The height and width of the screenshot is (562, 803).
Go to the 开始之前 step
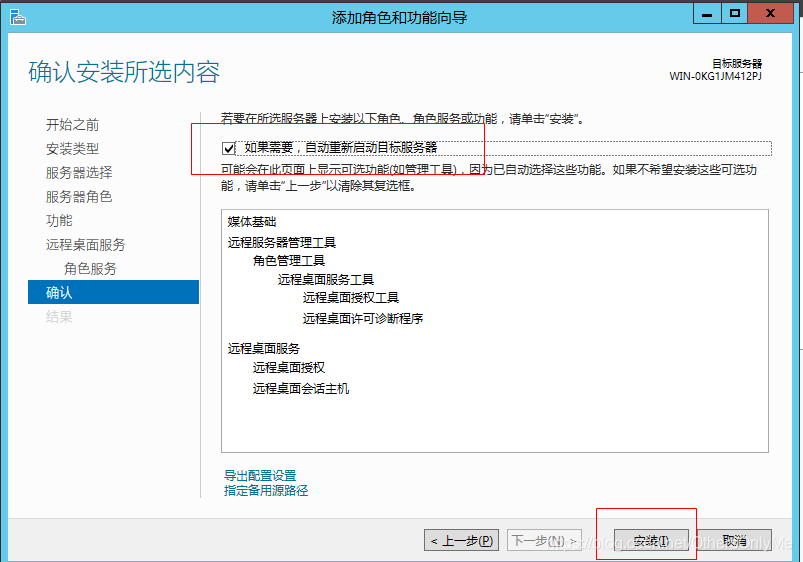72,124
